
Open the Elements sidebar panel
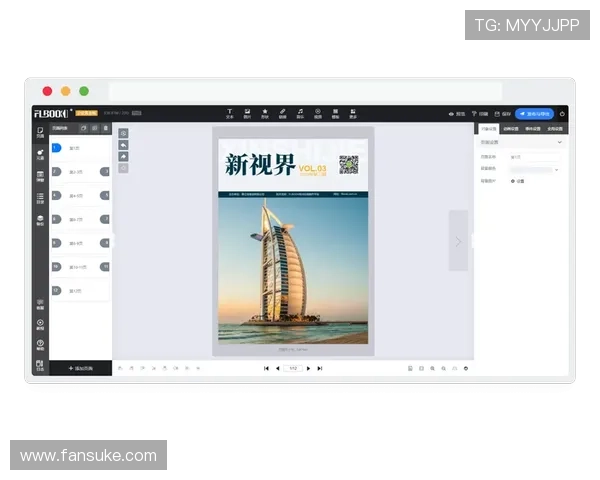(40, 155)
